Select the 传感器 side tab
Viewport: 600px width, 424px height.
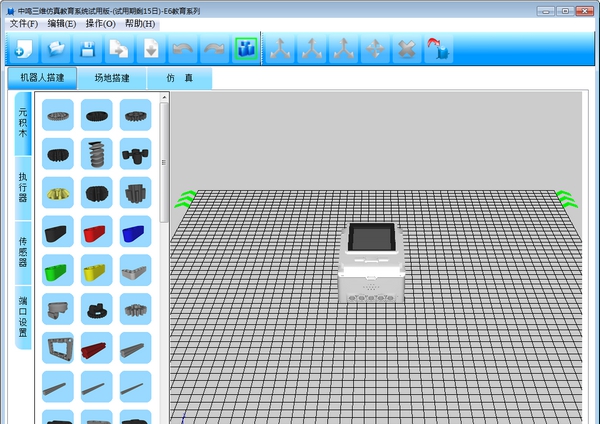click(23, 253)
